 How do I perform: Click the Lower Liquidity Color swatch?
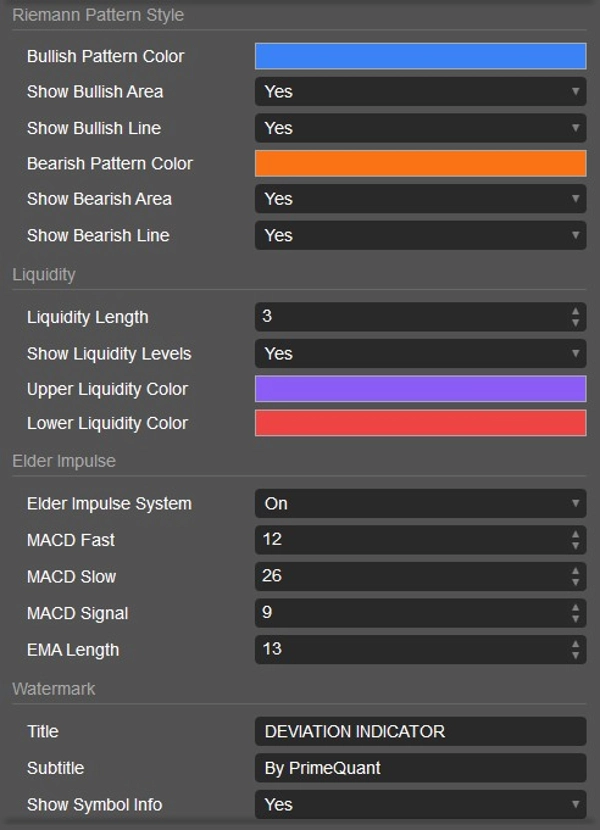pyautogui.click(x=420, y=423)
